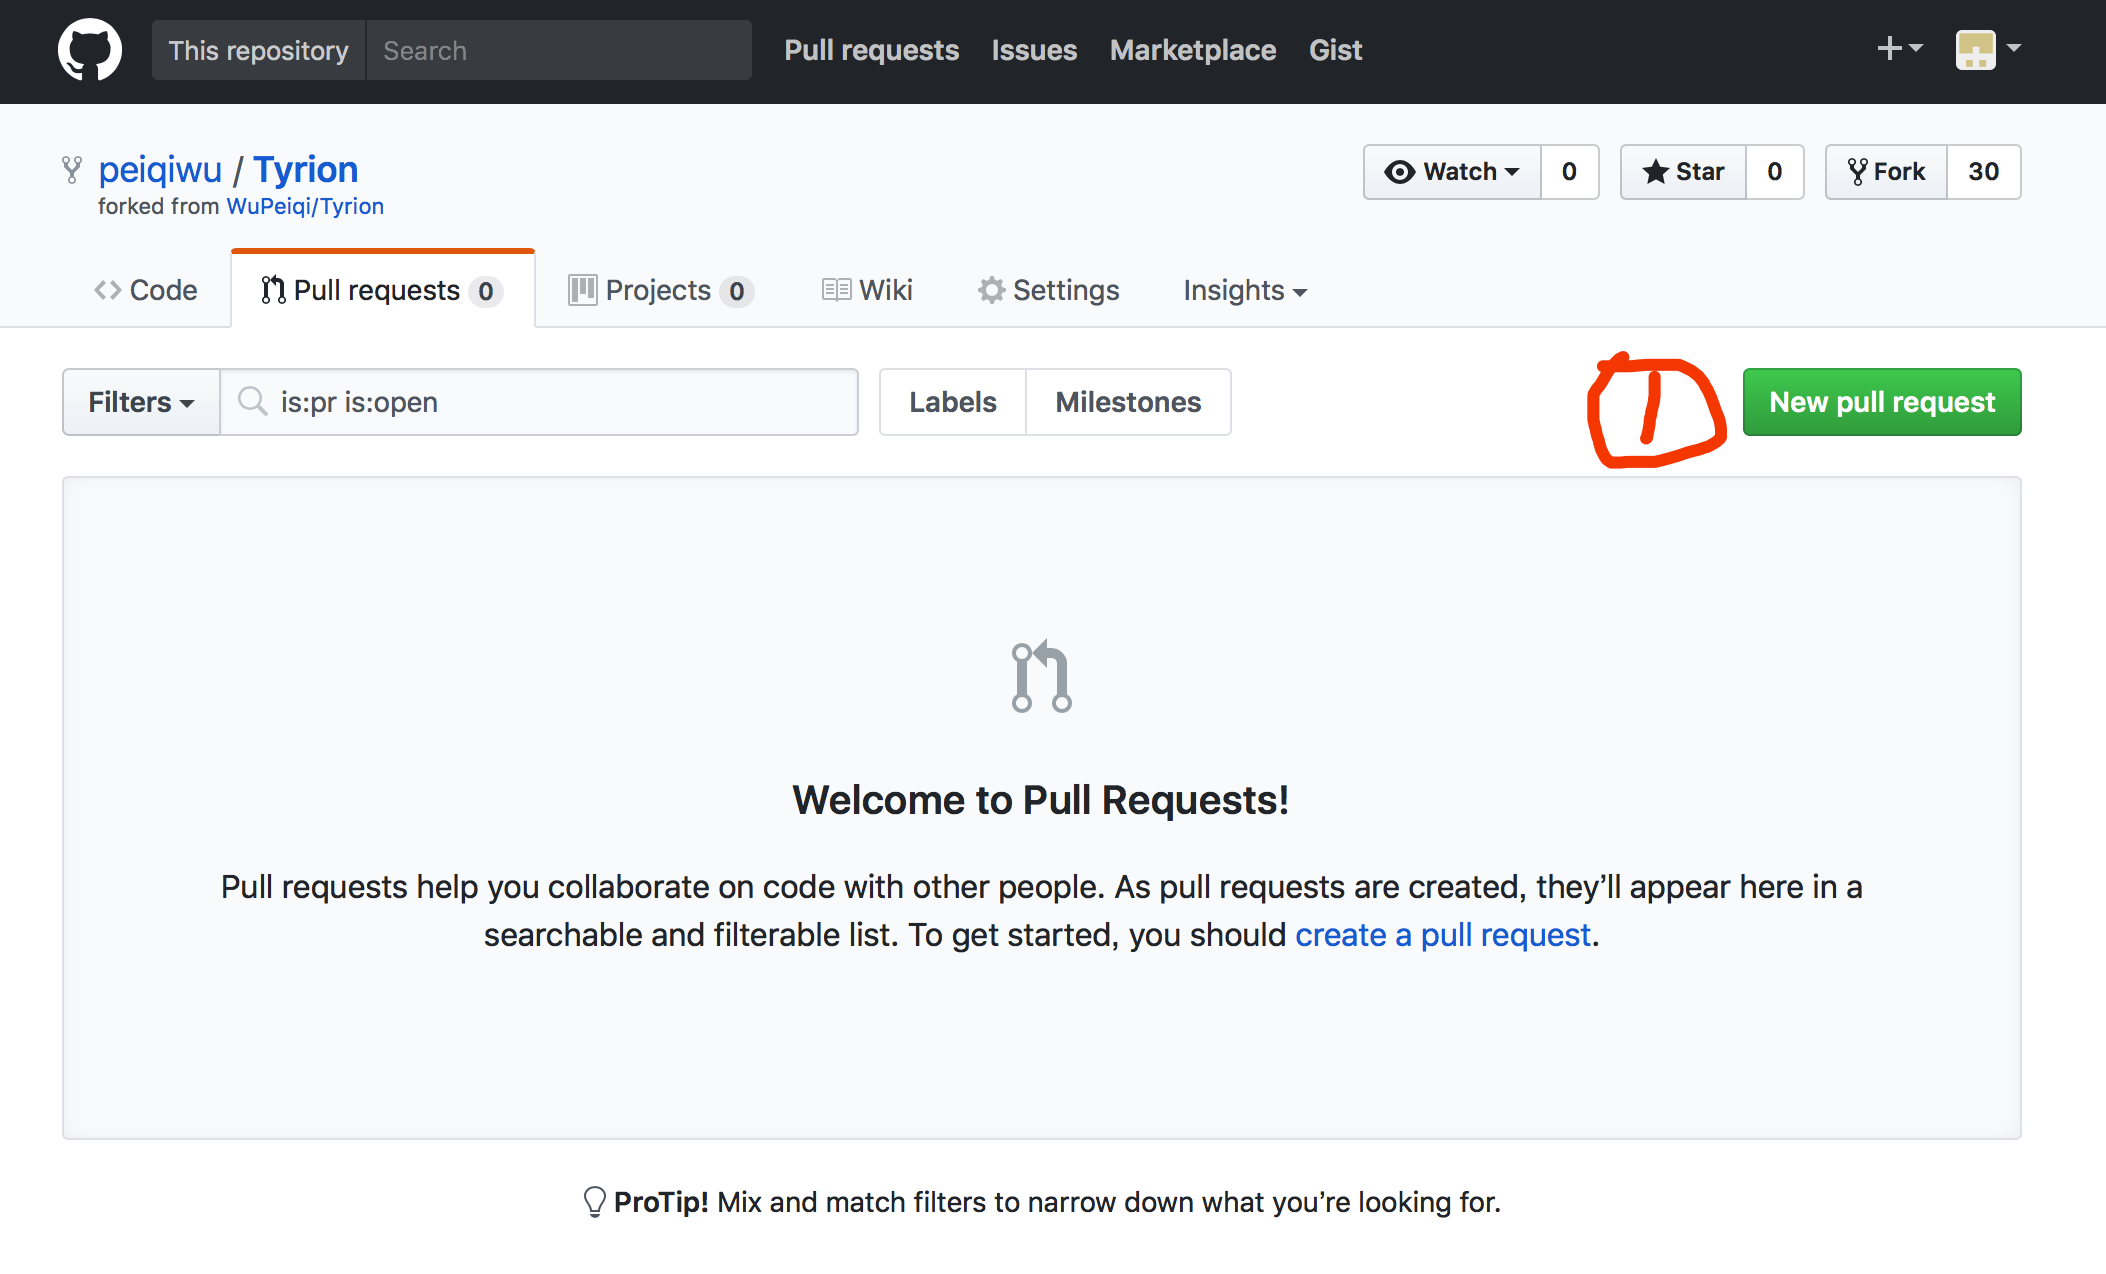The height and width of the screenshot is (1274, 2106).
Task: Click the fork icon beside peiqiwu
Action: pos(71,170)
